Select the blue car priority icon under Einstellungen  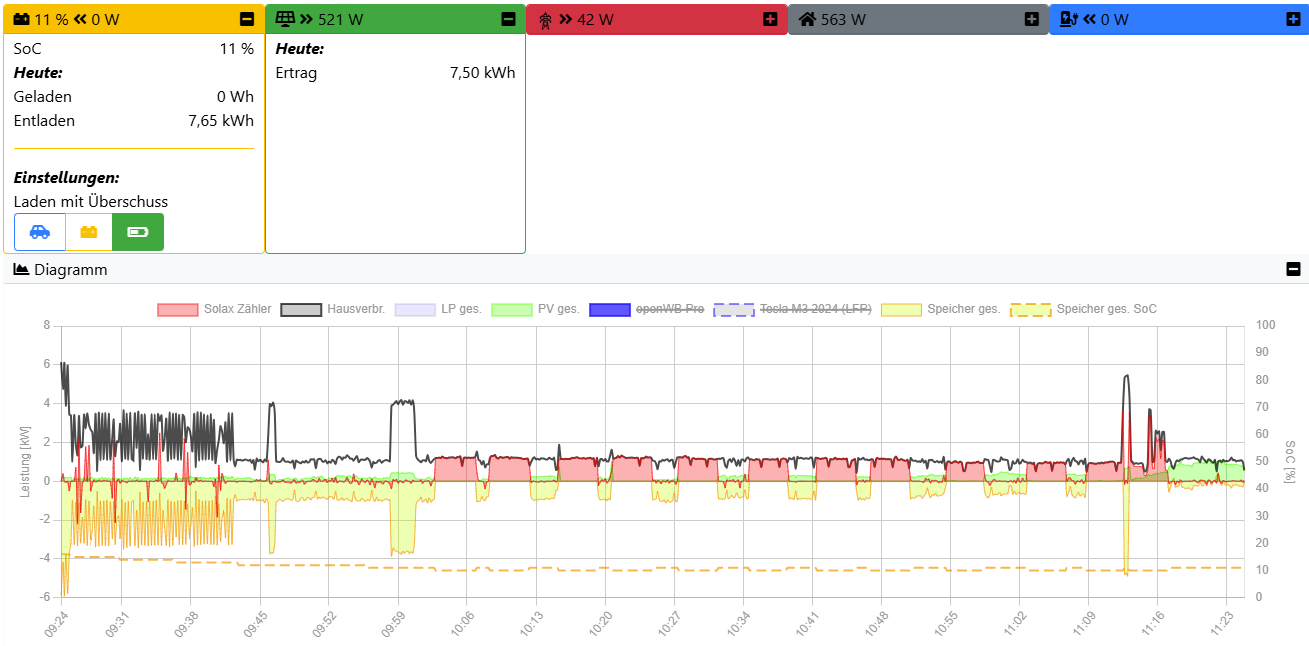tap(39, 231)
